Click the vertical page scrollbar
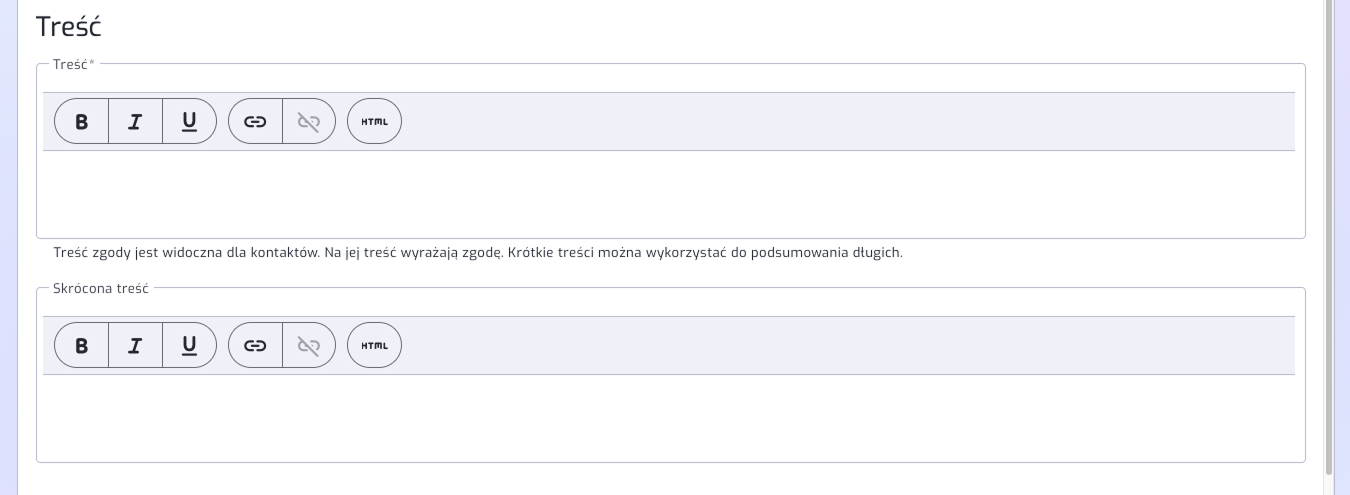This screenshot has width=1350, height=495. [x=1329, y=237]
